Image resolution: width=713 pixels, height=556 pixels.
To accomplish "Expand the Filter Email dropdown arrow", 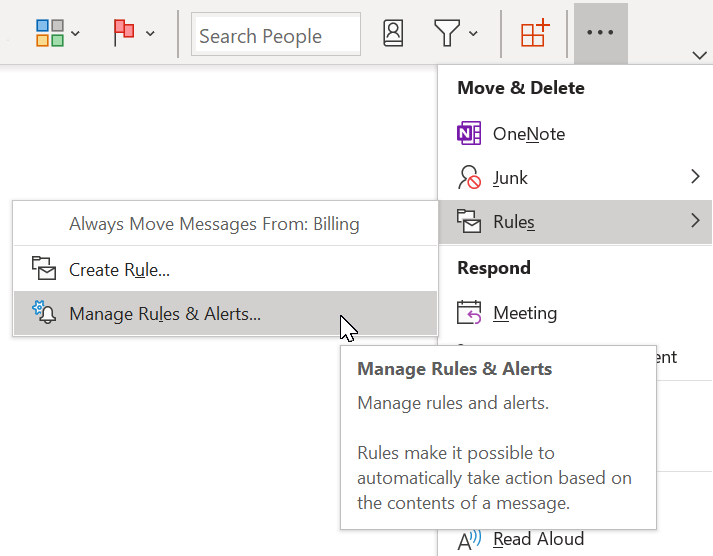I will tap(473, 34).
